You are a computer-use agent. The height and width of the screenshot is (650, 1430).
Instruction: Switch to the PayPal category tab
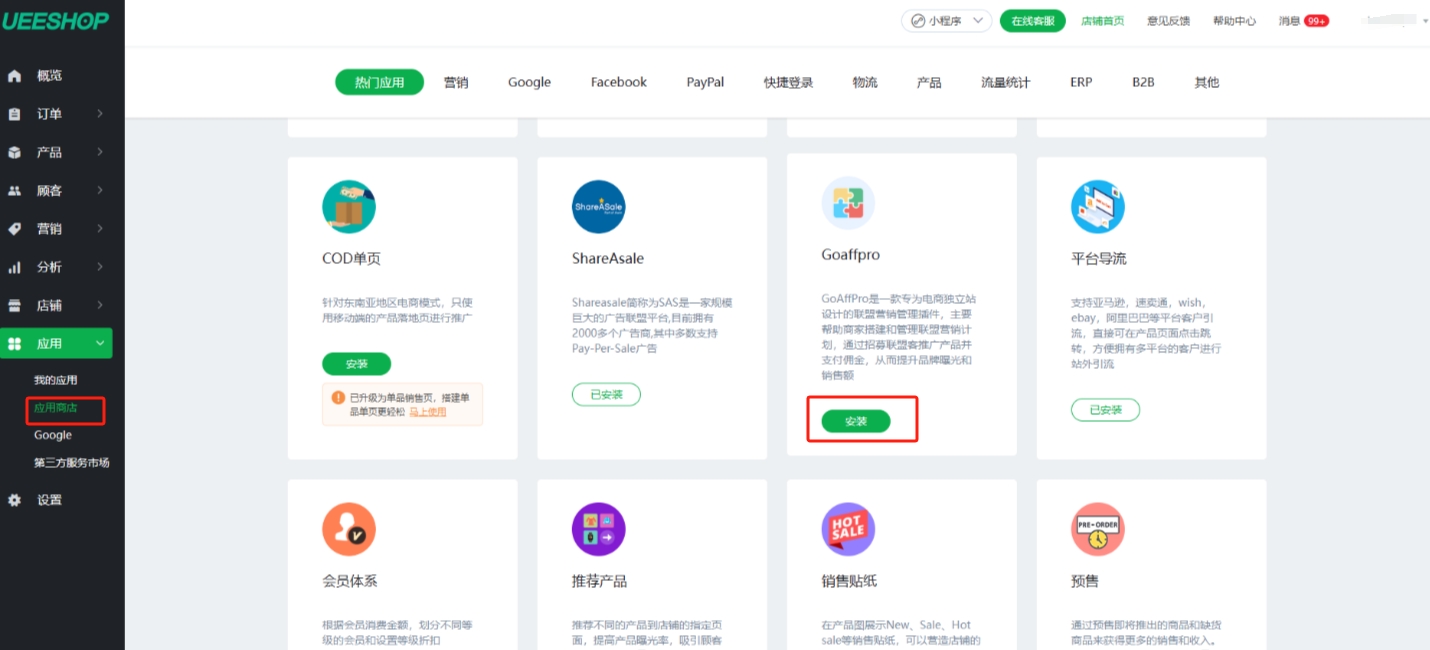click(705, 82)
